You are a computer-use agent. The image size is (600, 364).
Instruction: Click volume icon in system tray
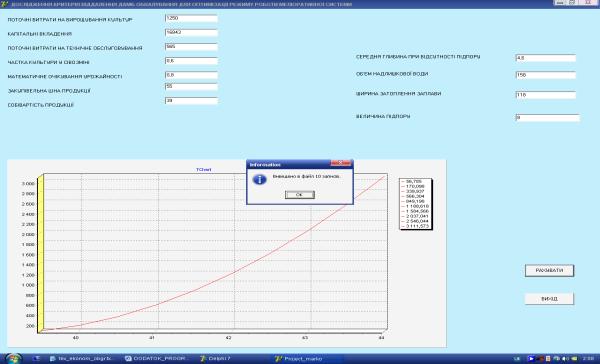pyautogui.click(x=565, y=359)
